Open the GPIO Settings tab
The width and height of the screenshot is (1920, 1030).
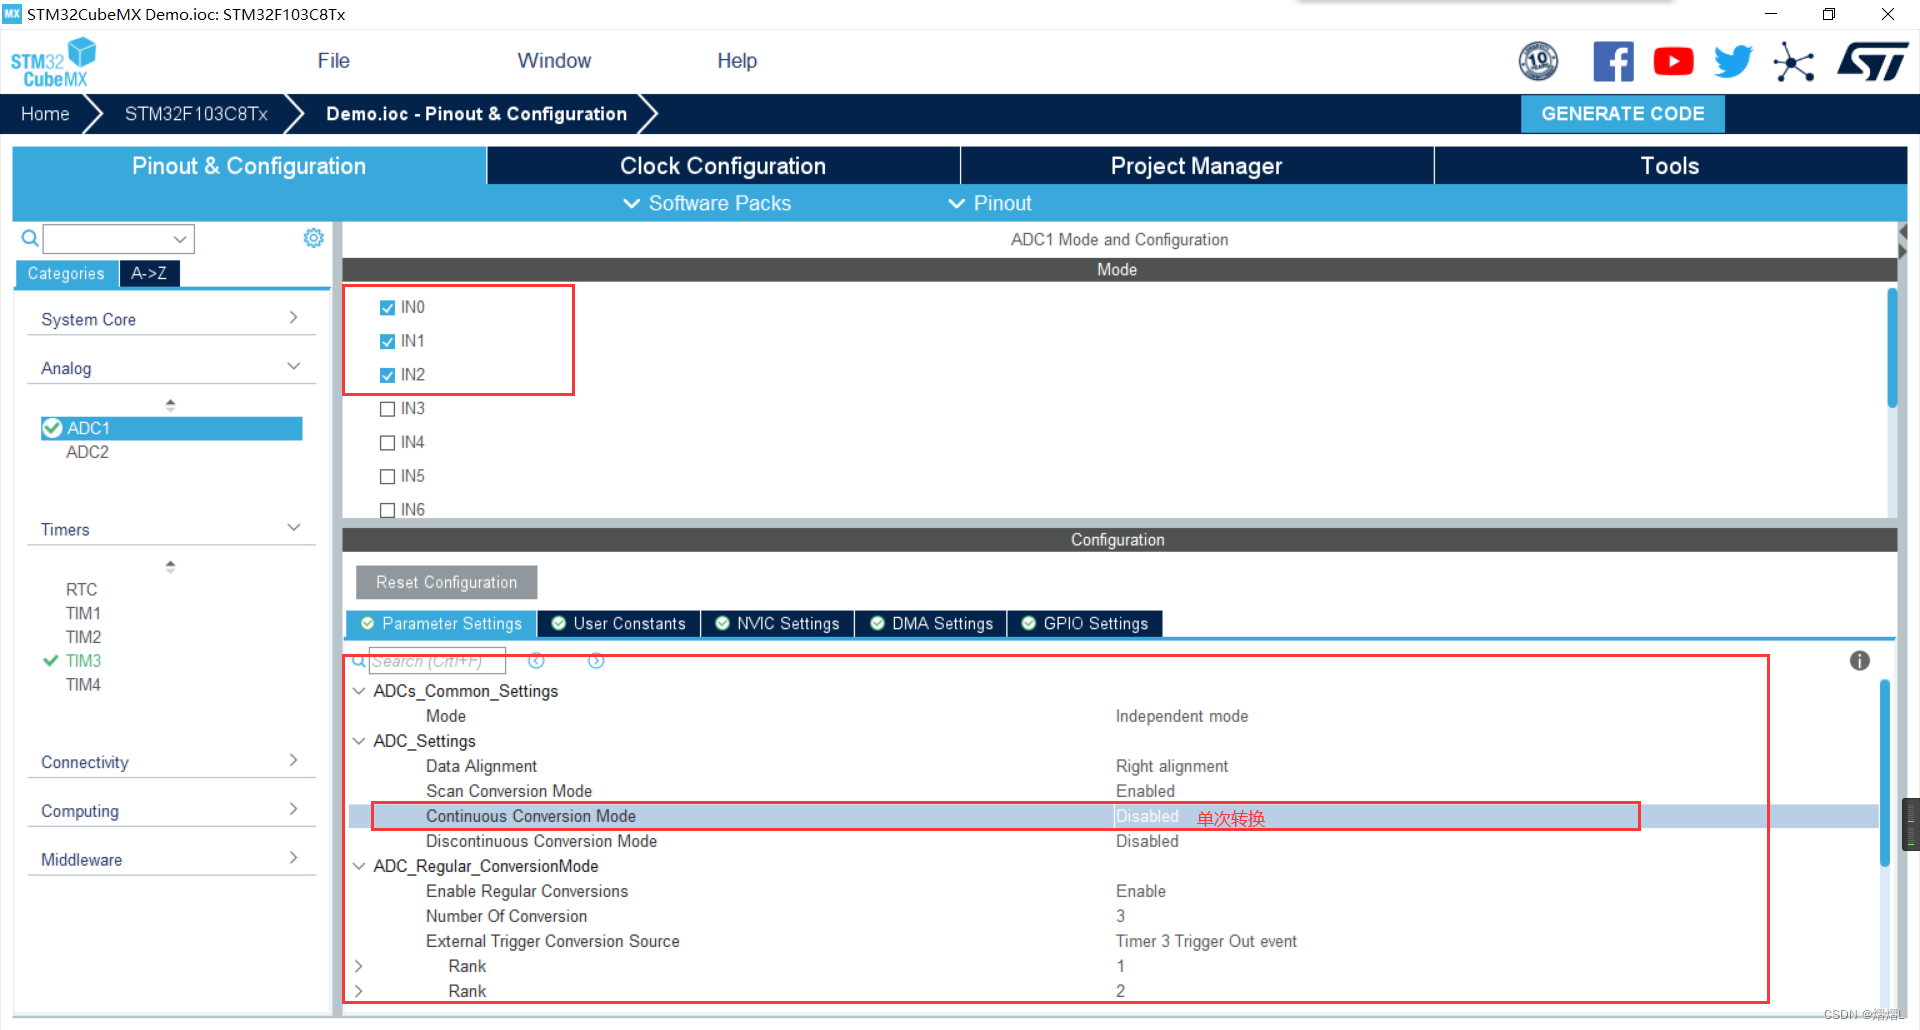1085,624
